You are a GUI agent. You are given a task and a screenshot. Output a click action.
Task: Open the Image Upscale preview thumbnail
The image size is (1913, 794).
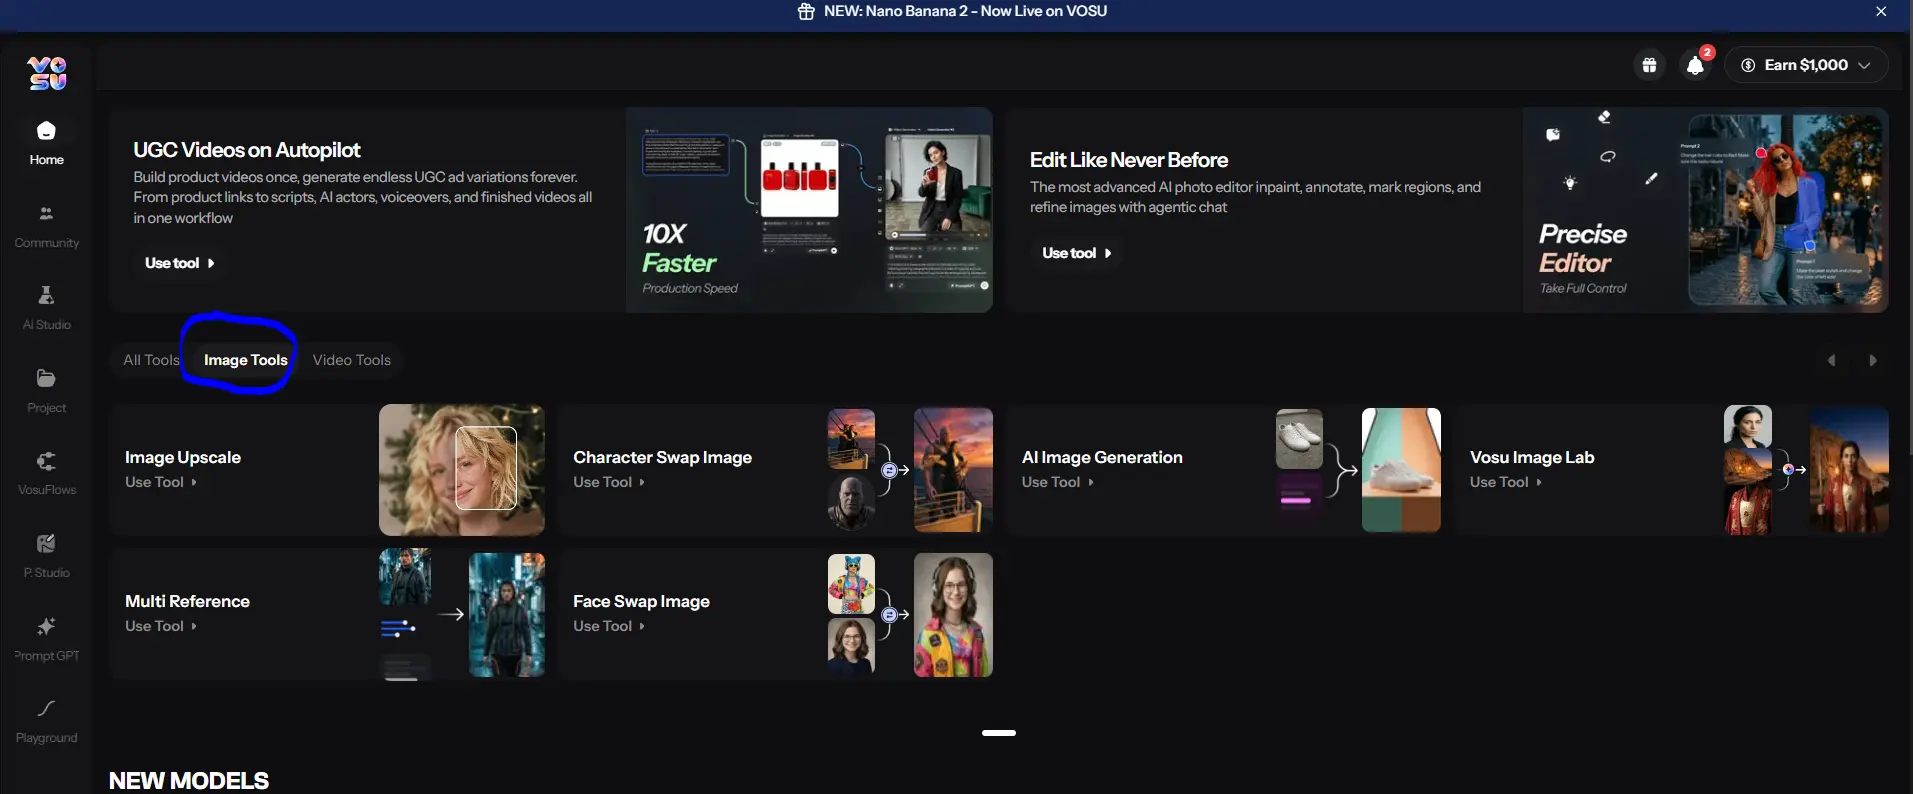(462, 470)
